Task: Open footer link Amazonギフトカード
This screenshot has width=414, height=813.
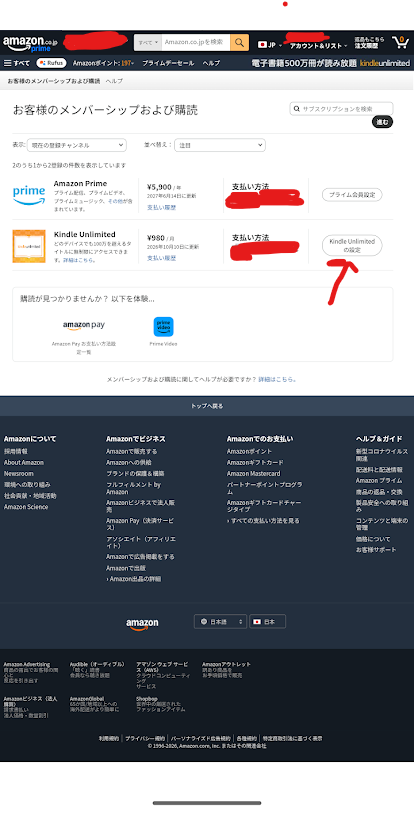Action: point(255,462)
